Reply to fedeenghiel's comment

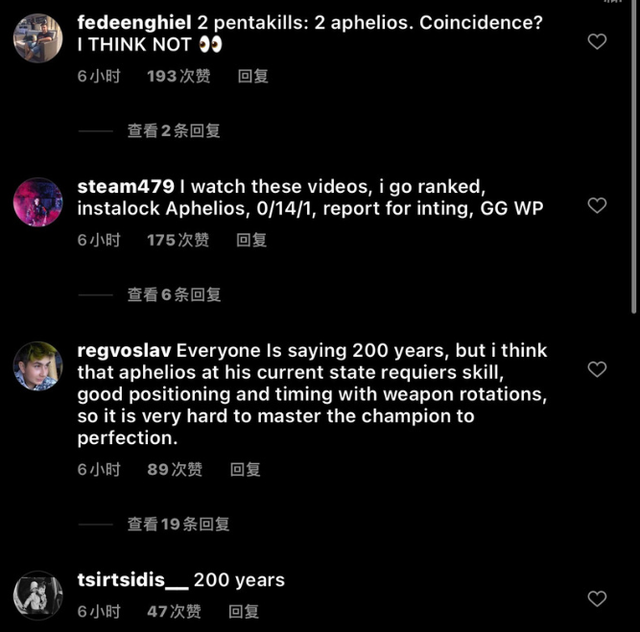tap(252, 76)
